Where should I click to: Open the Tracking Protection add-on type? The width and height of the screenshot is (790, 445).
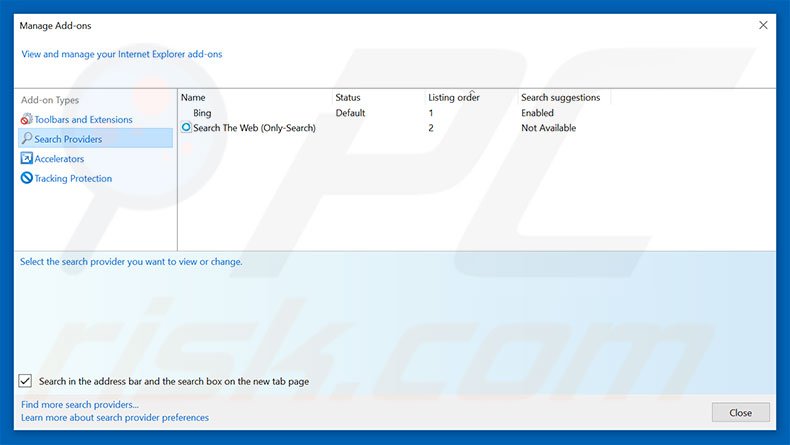(x=73, y=178)
